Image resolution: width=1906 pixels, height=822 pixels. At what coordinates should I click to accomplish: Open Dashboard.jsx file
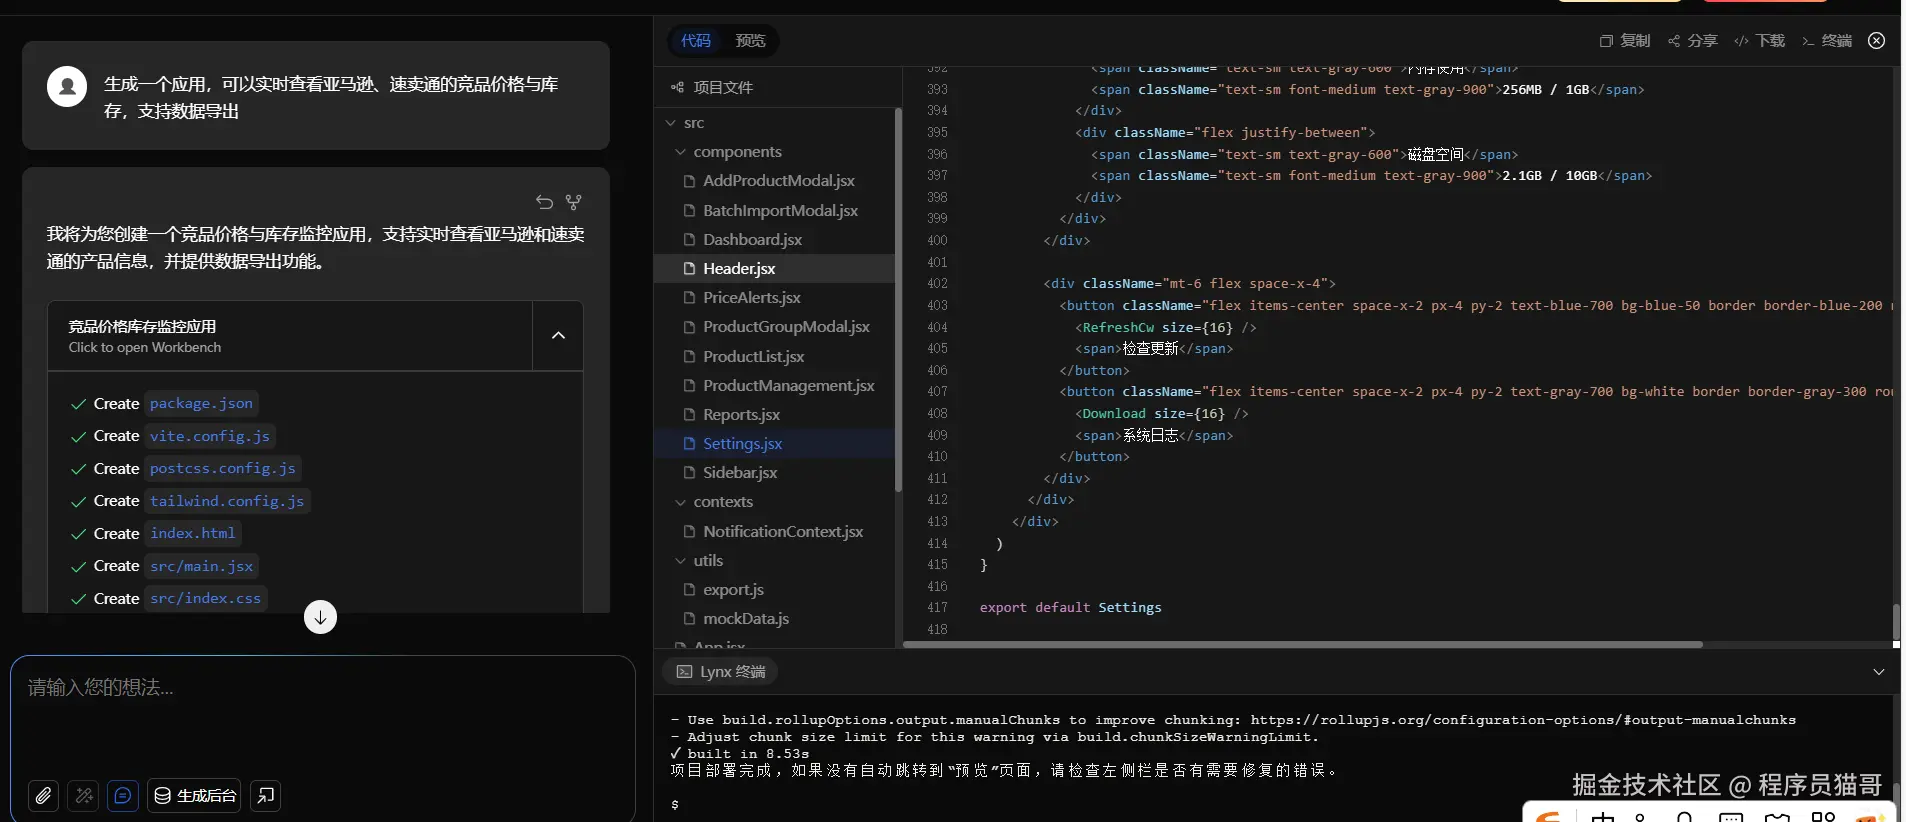coord(774,240)
